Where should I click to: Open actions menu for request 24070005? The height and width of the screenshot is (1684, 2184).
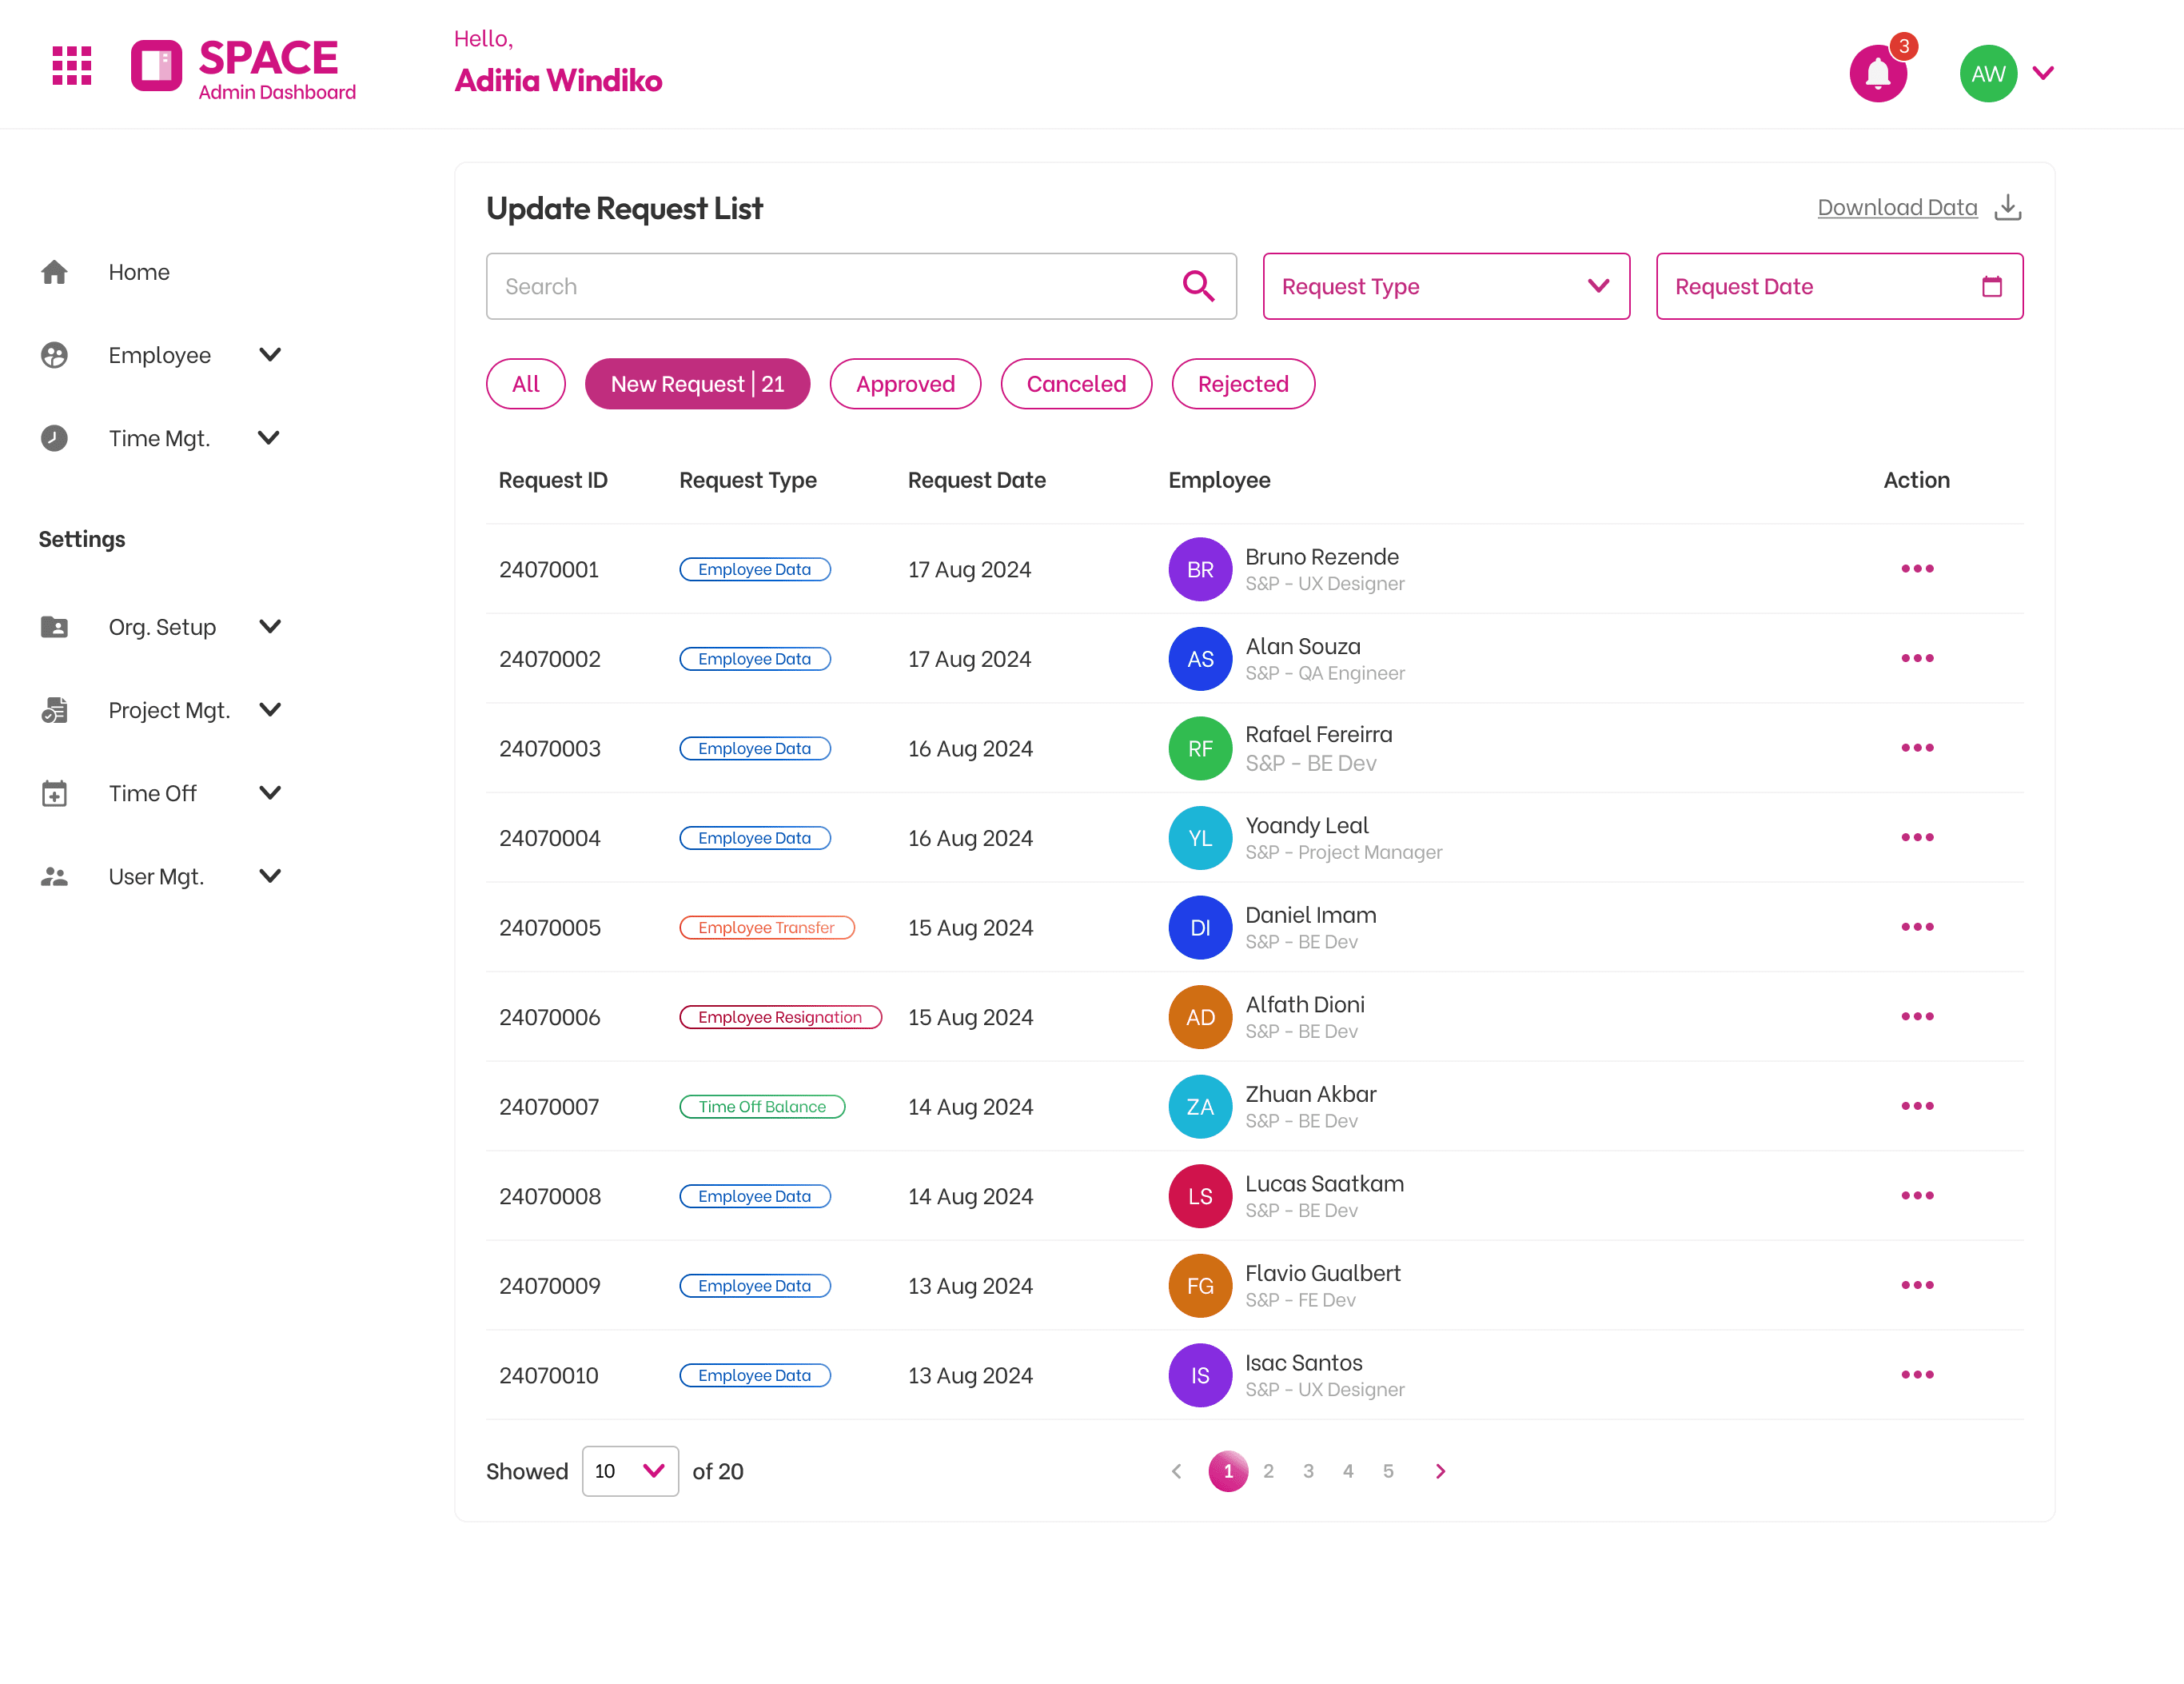[x=1917, y=926]
